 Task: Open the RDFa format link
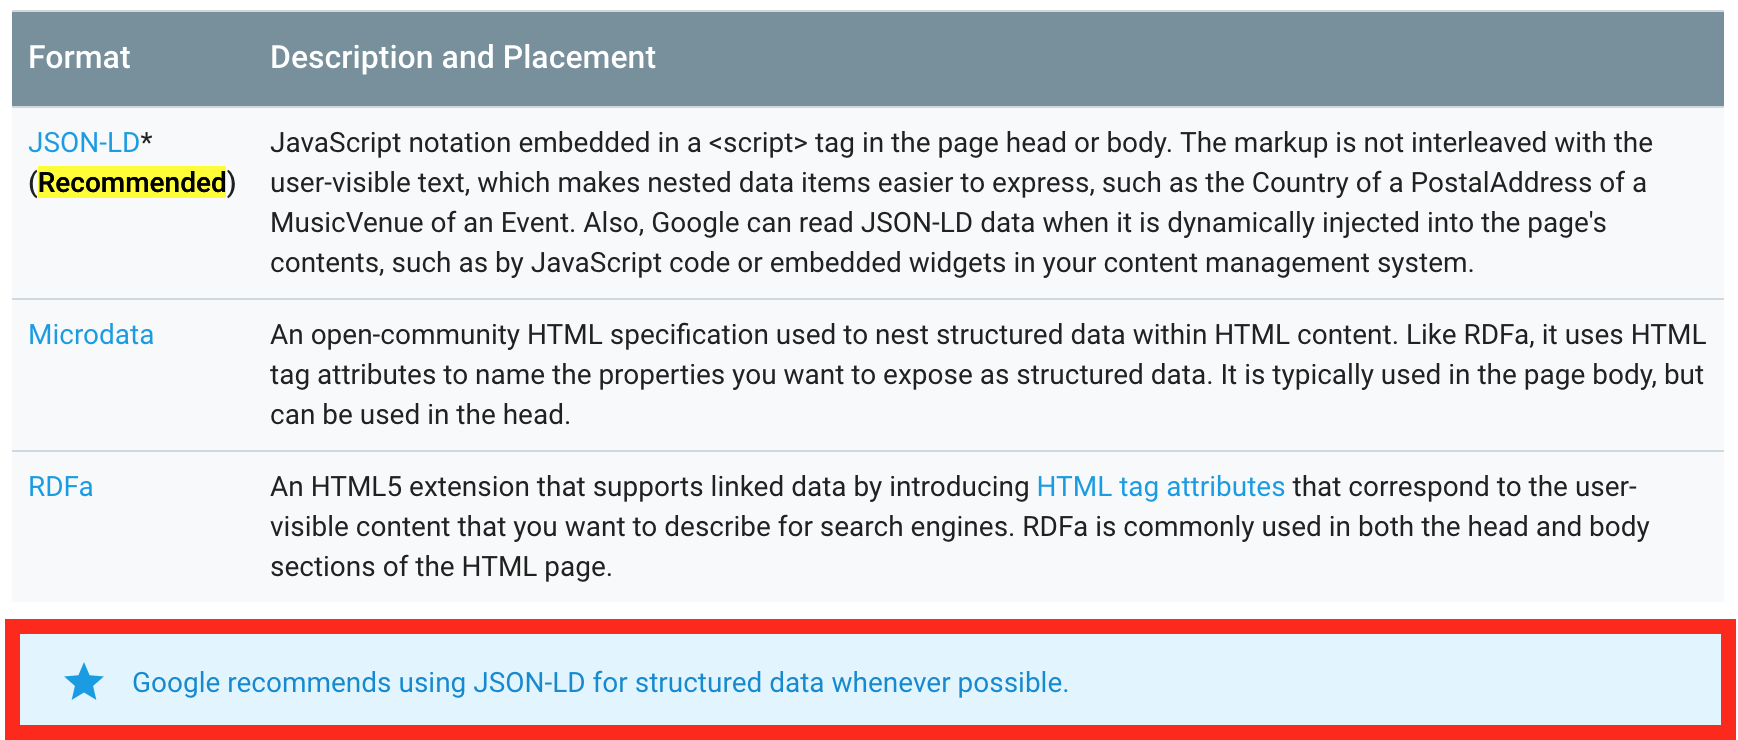(60, 486)
